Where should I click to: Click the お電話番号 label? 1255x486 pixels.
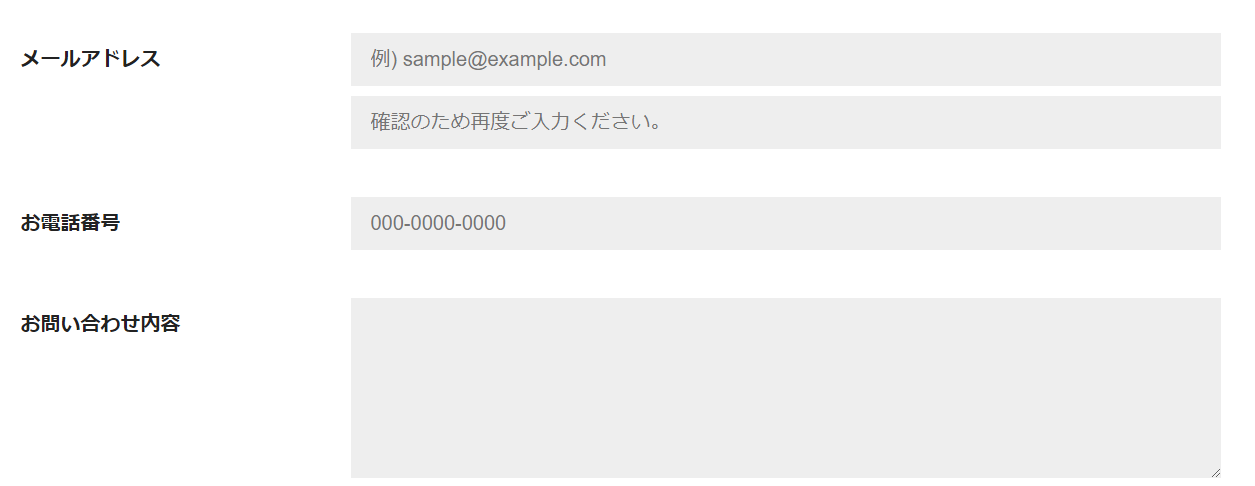70,223
